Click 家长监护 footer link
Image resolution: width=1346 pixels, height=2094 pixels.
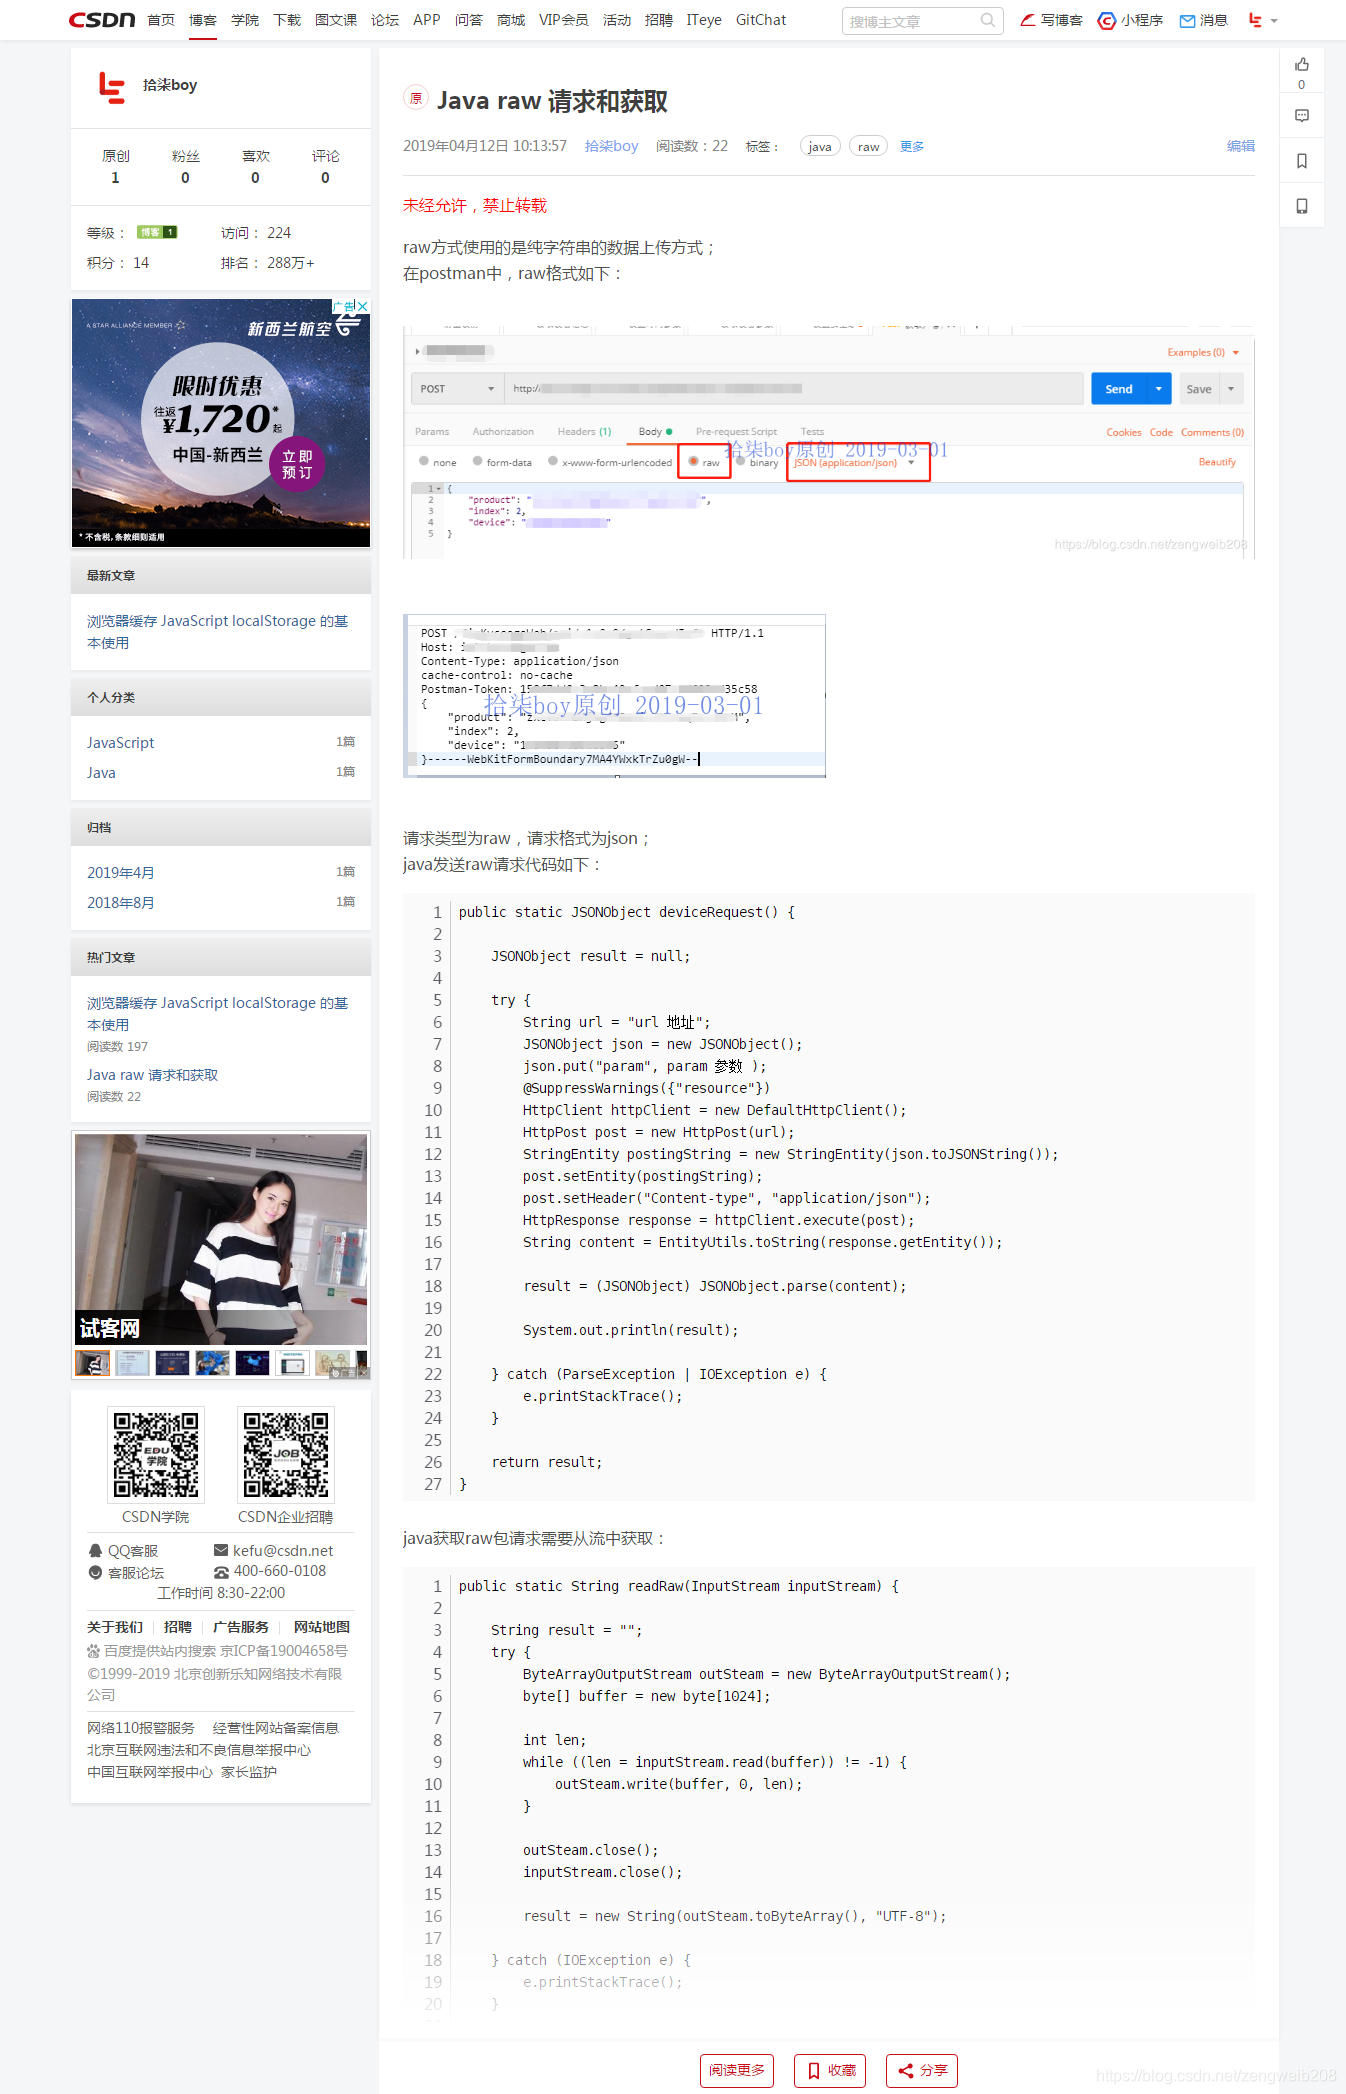click(x=249, y=1772)
